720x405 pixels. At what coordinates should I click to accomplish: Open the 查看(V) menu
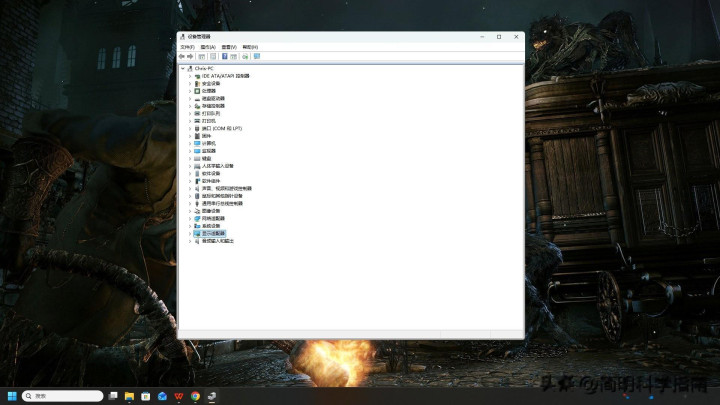click(229, 47)
